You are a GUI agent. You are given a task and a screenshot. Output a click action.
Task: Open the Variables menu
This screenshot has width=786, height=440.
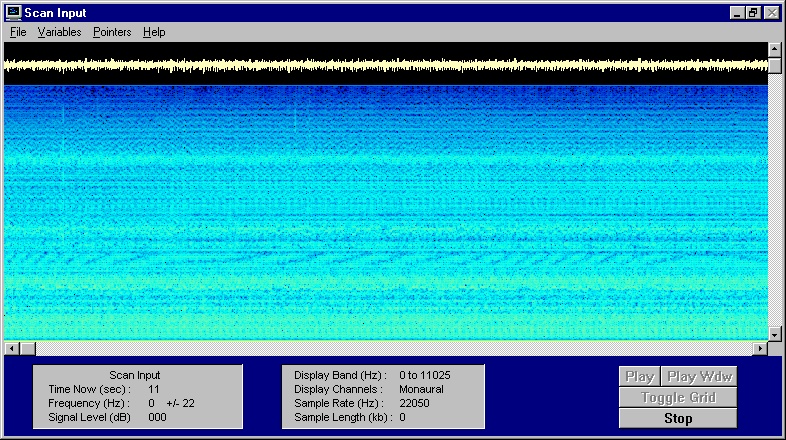(59, 32)
